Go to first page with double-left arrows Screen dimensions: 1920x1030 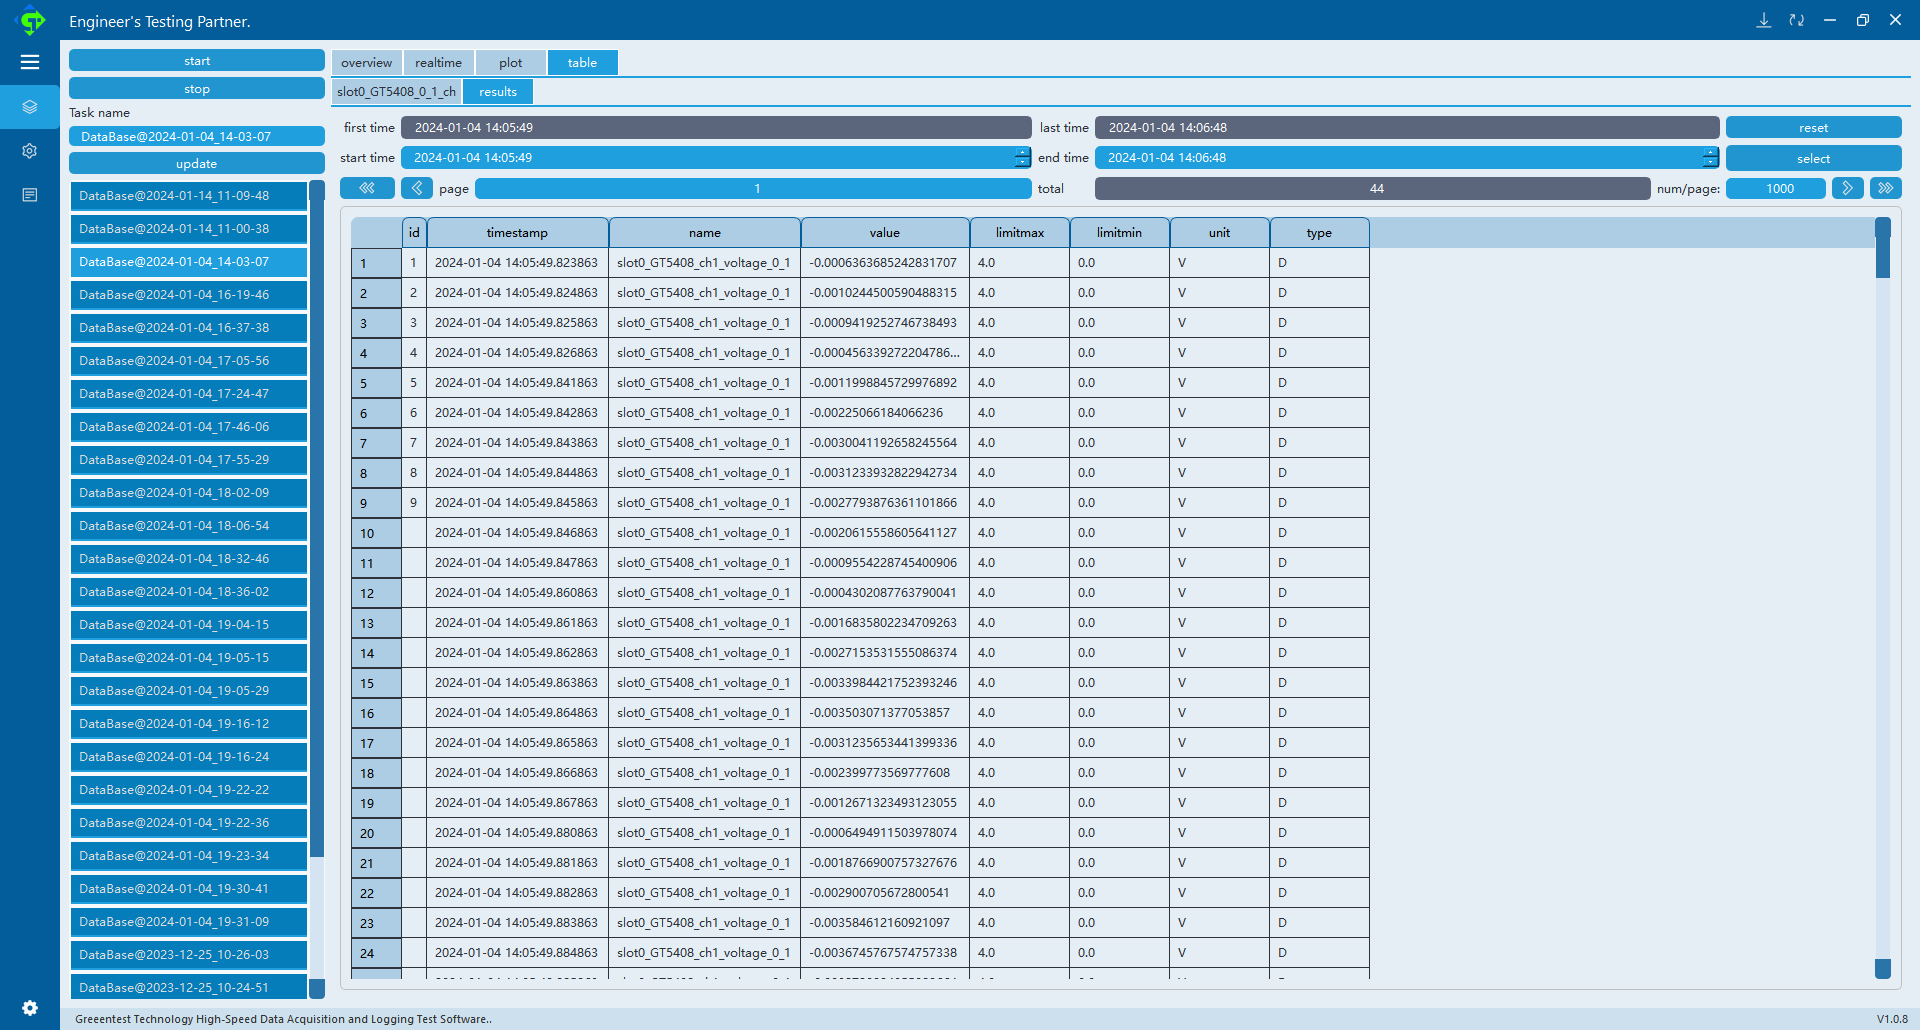(x=367, y=188)
